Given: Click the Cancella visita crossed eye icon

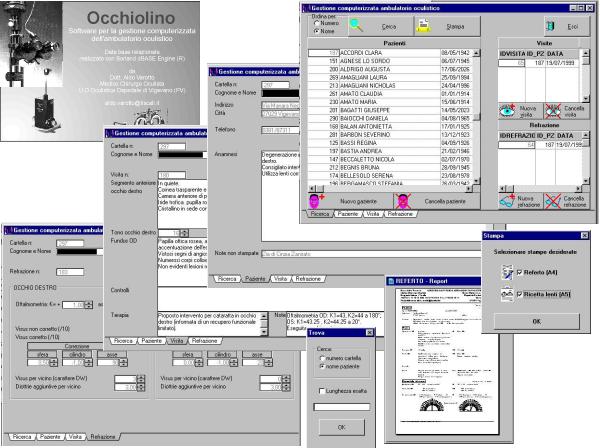Looking at the screenshot, I should (x=553, y=111).
